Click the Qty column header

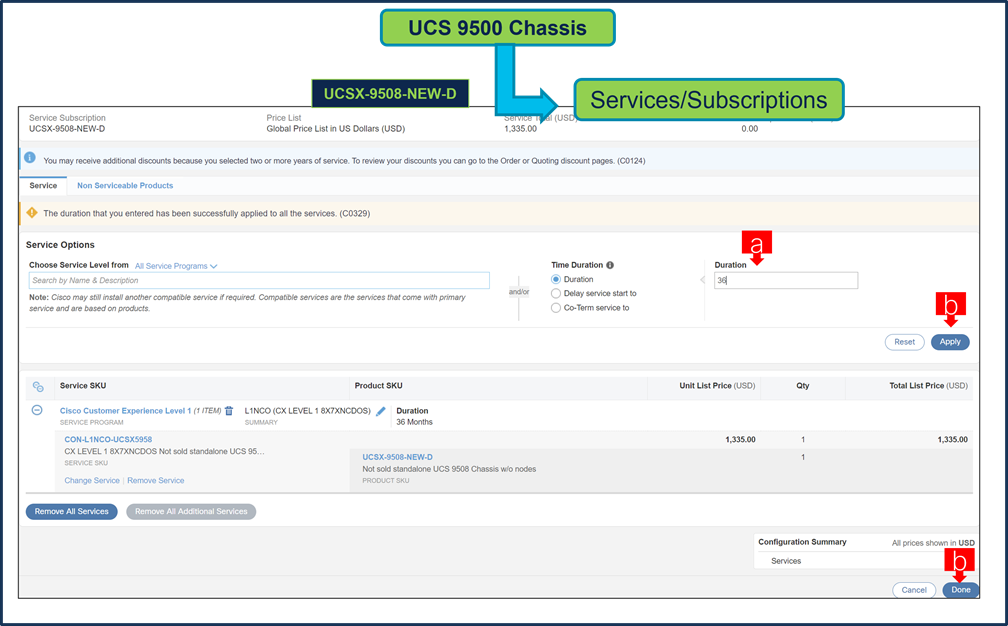tap(803, 386)
